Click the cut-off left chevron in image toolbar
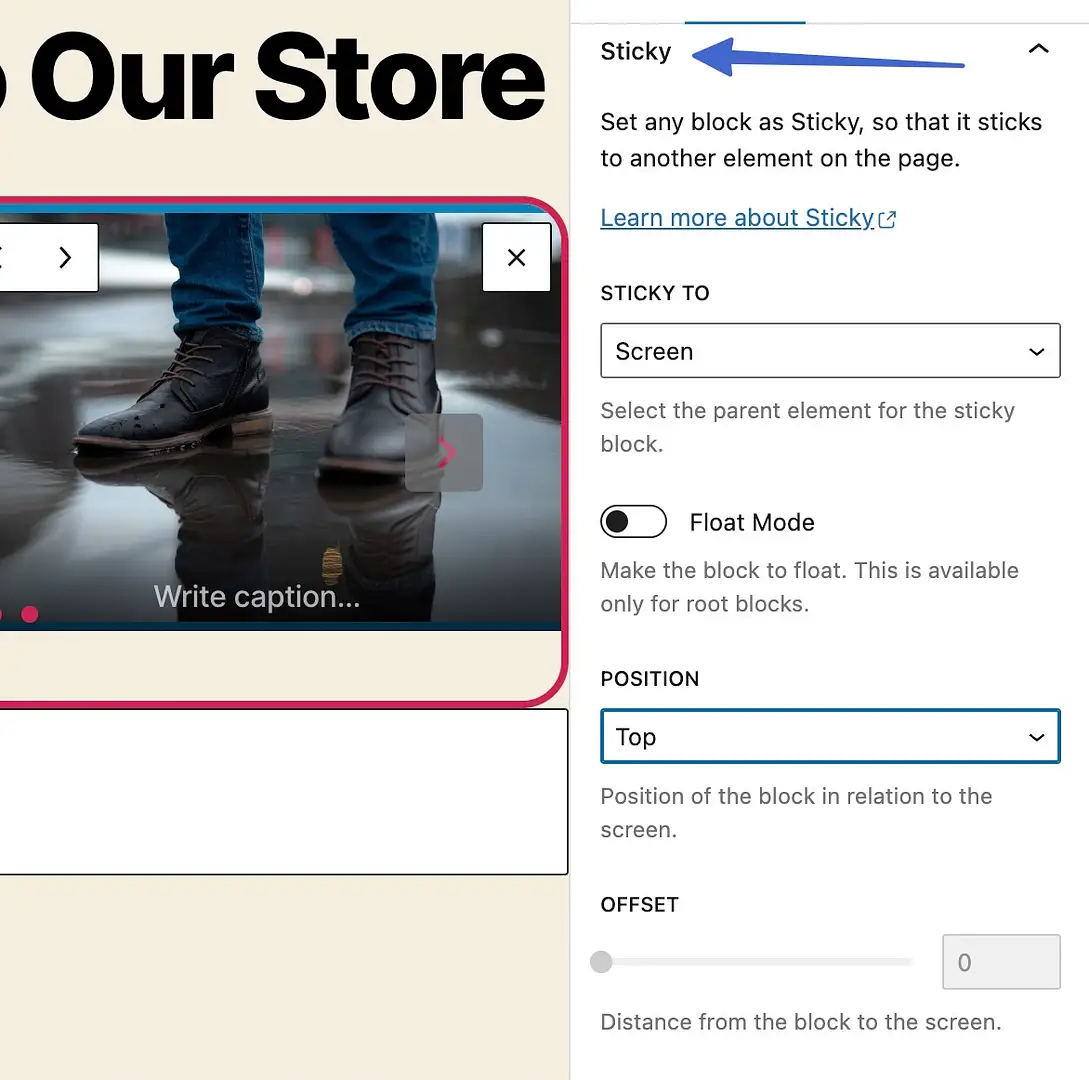 coord(3,258)
